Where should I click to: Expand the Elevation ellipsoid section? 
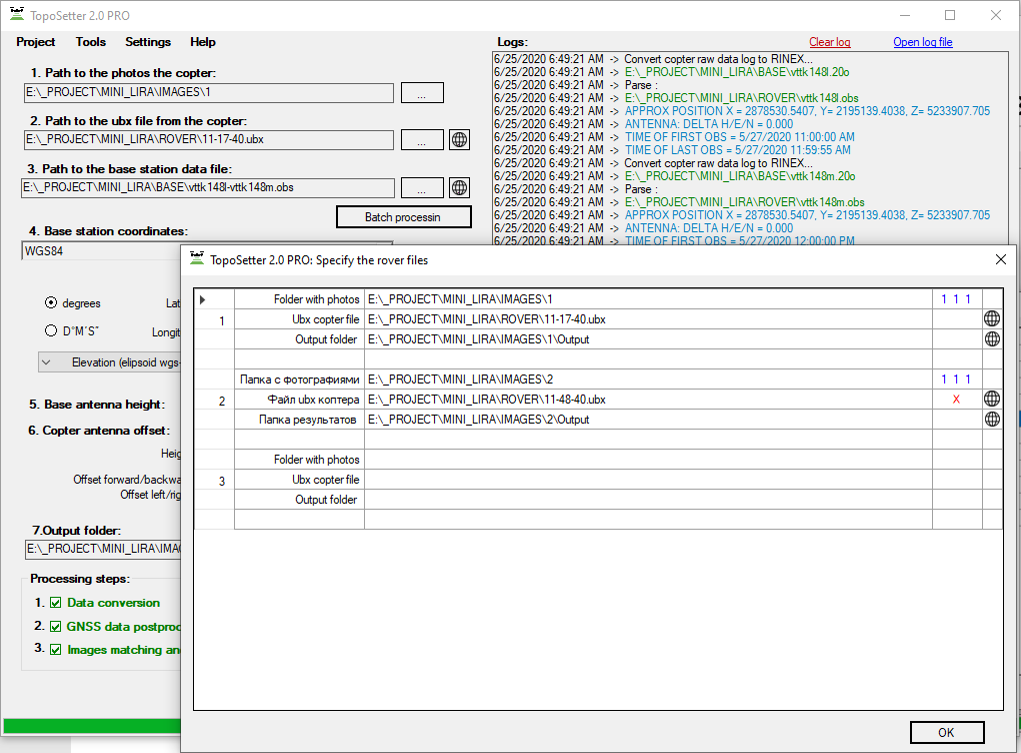click(47, 363)
